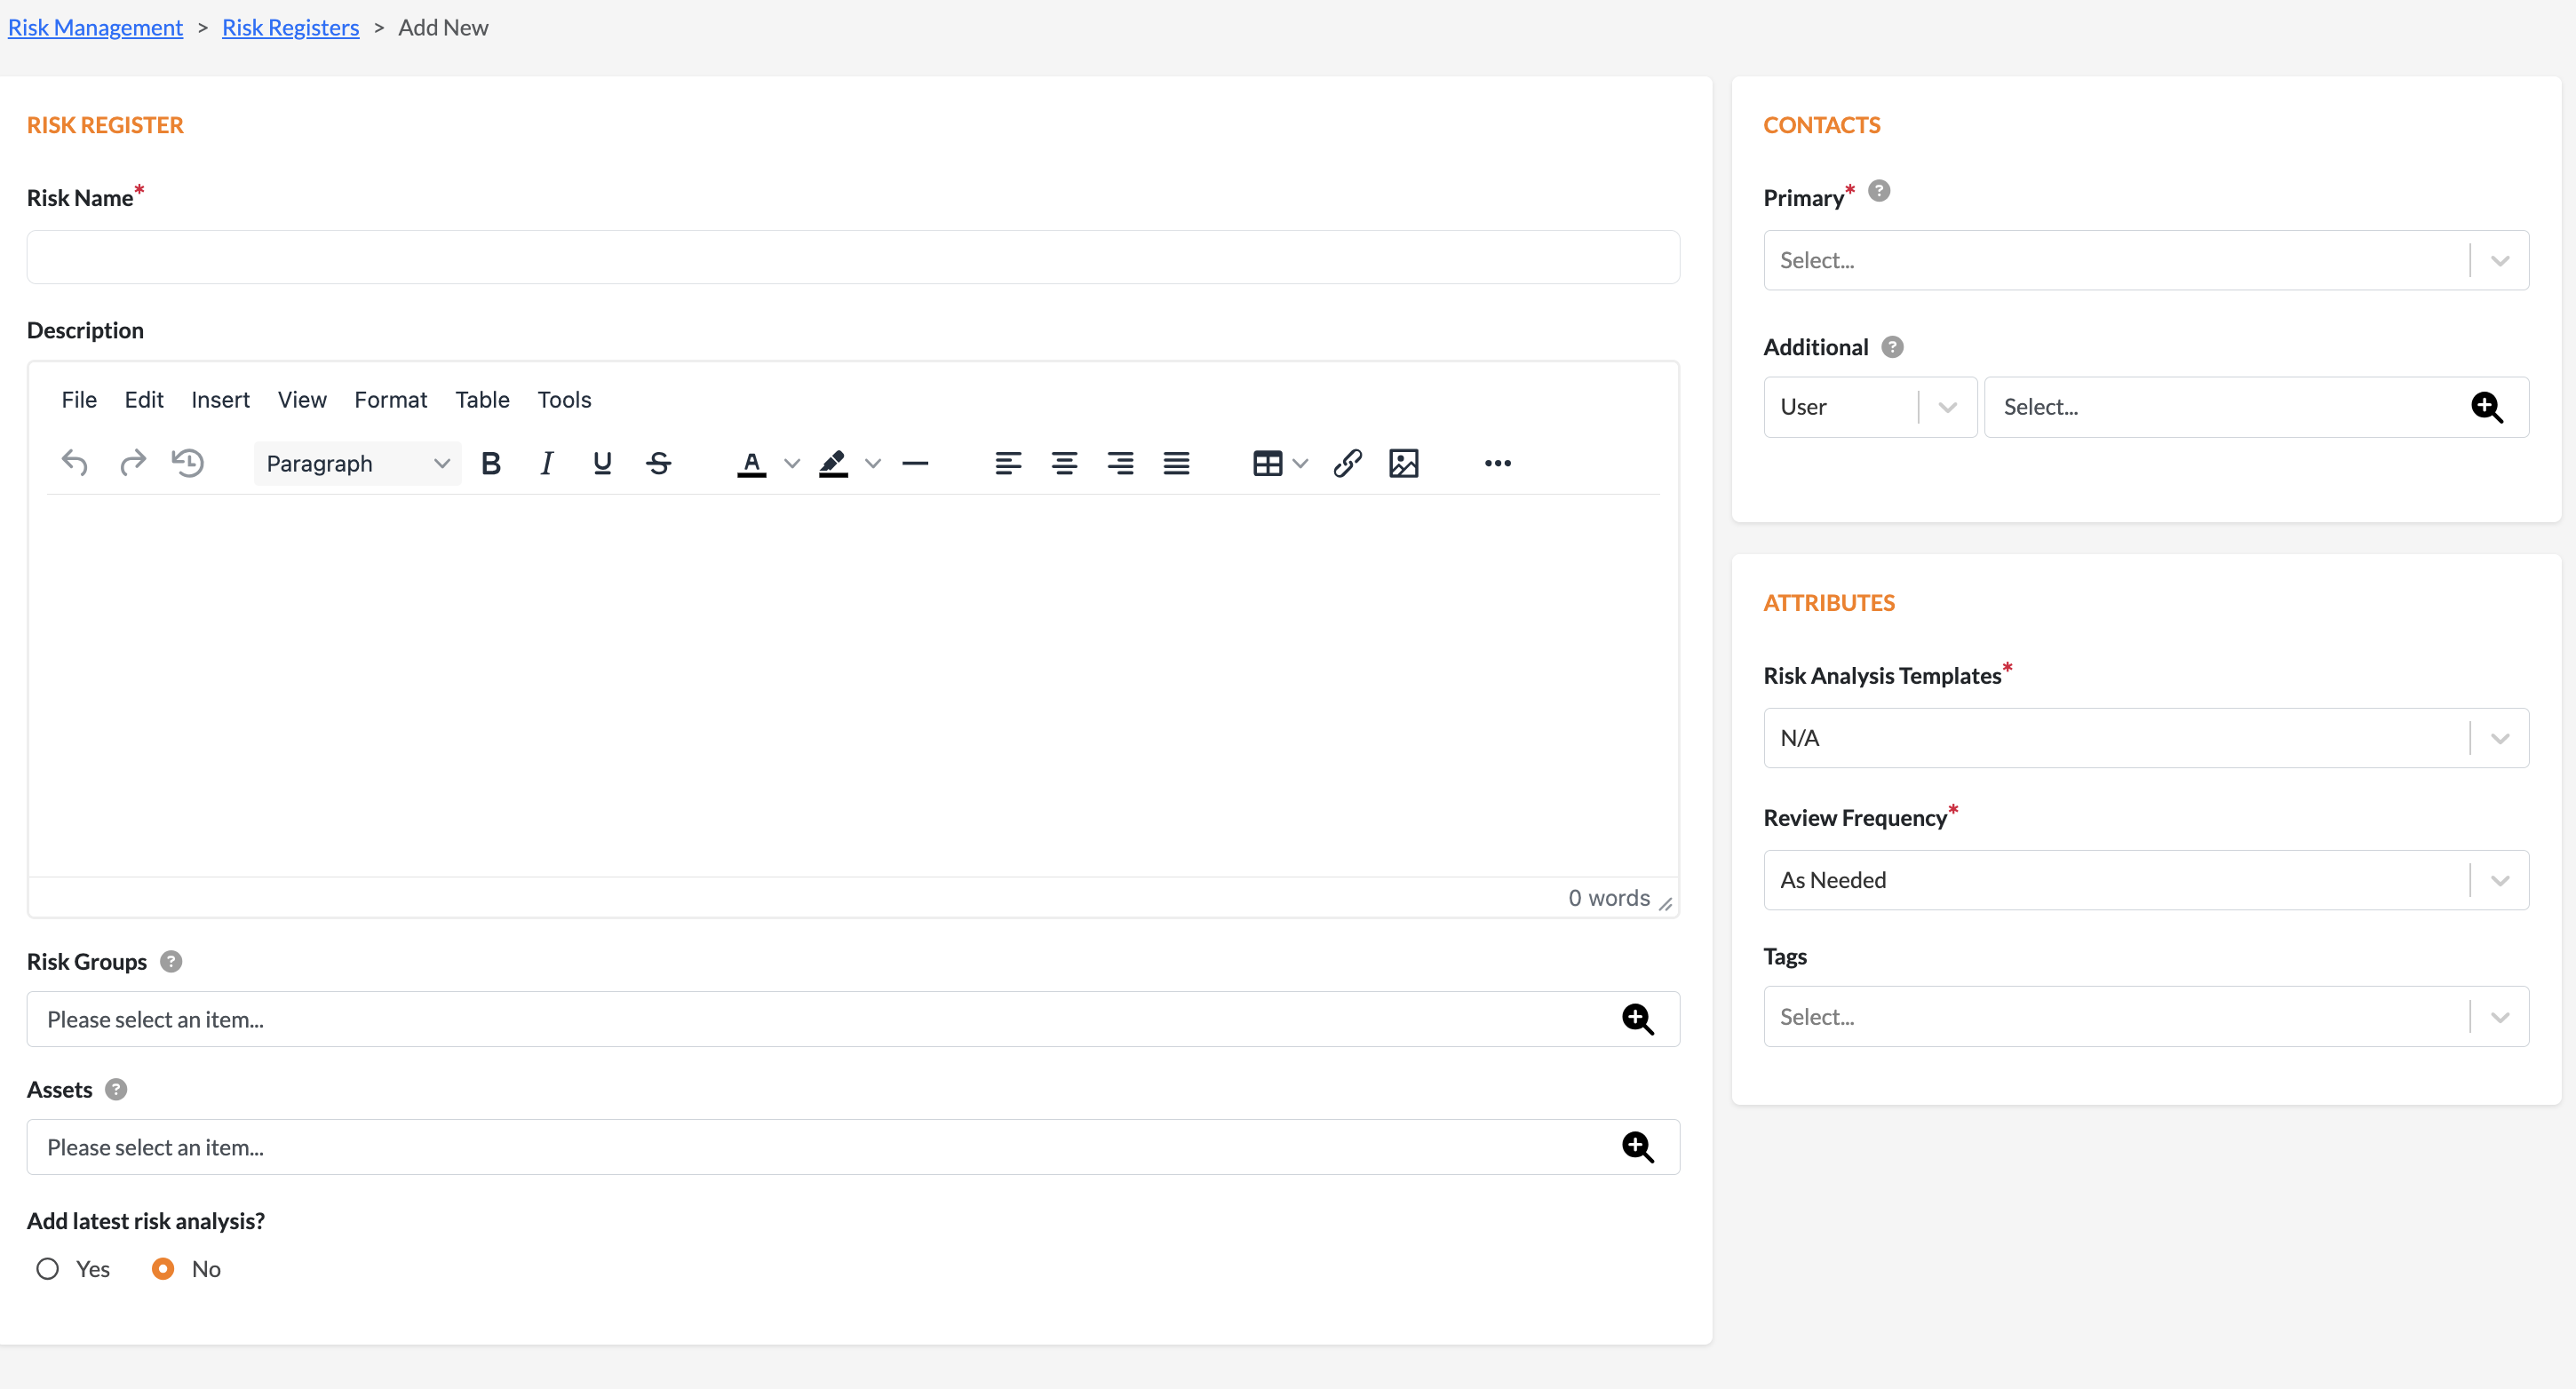The width and height of the screenshot is (2576, 1389).
Task: Open the Risk Groups search magnifier
Action: 1637,1019
